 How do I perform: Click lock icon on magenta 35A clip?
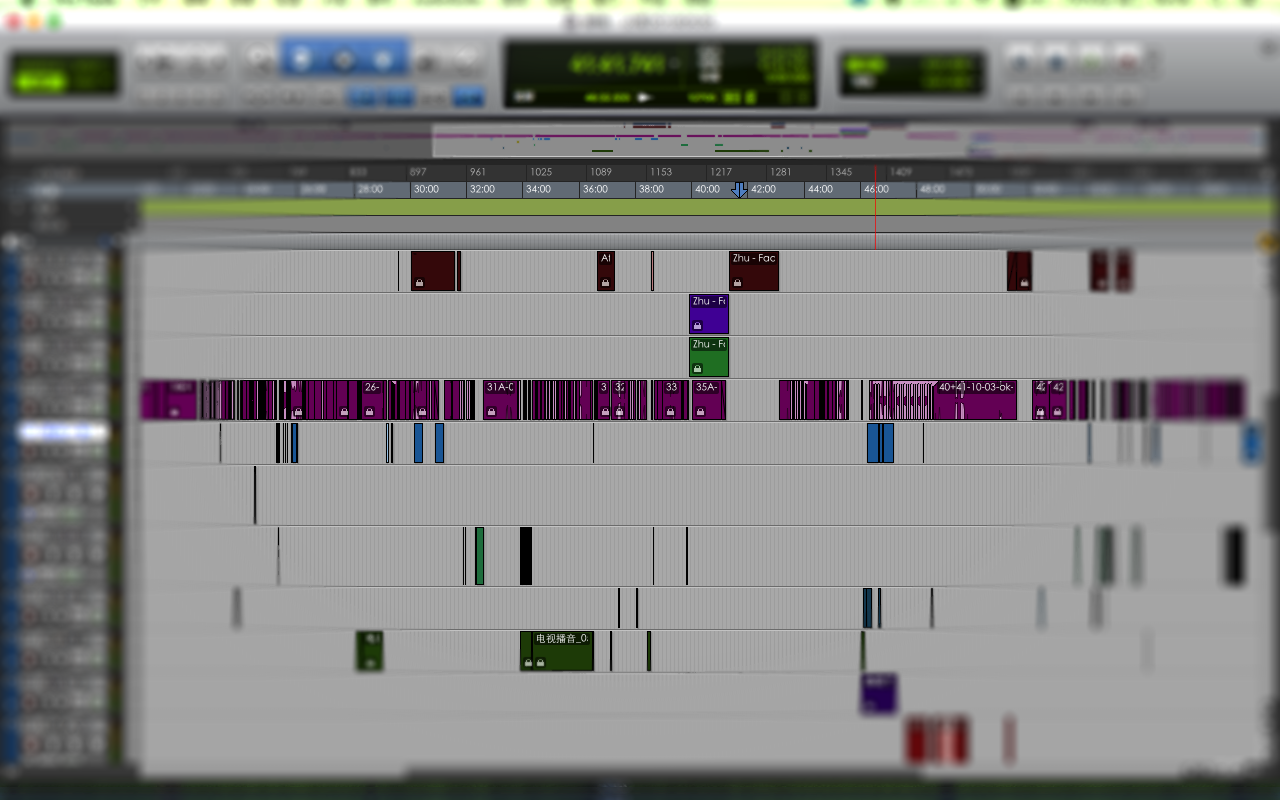(x=700, y=412)
